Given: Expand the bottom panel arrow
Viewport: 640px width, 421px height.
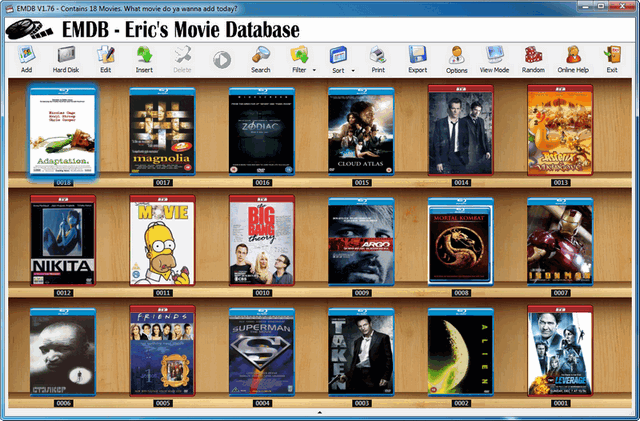Looking at the screenshot, I should [319, 412].
